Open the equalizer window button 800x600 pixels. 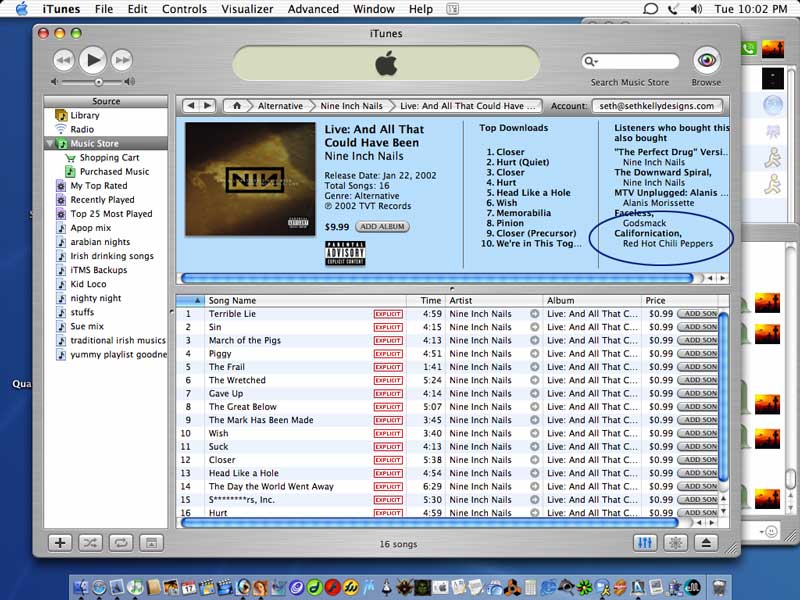coord(645,543)
